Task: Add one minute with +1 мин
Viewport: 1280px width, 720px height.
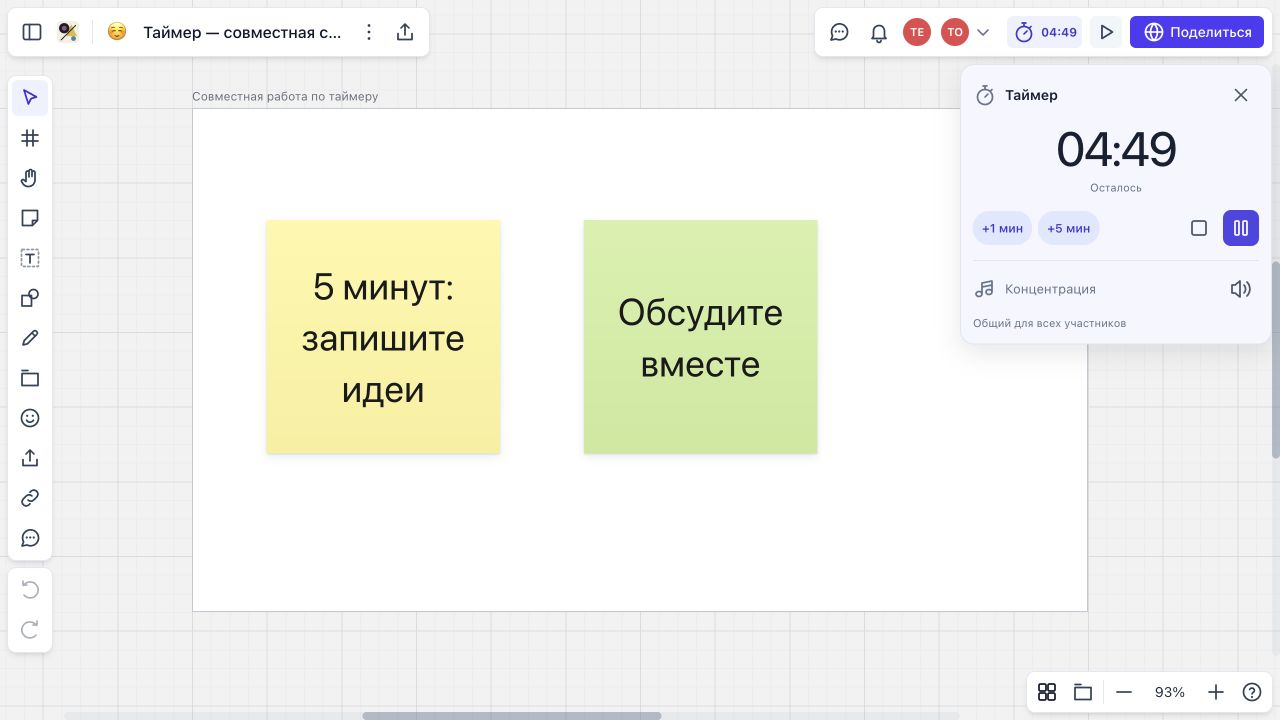Action: [x=1002, y=228]
